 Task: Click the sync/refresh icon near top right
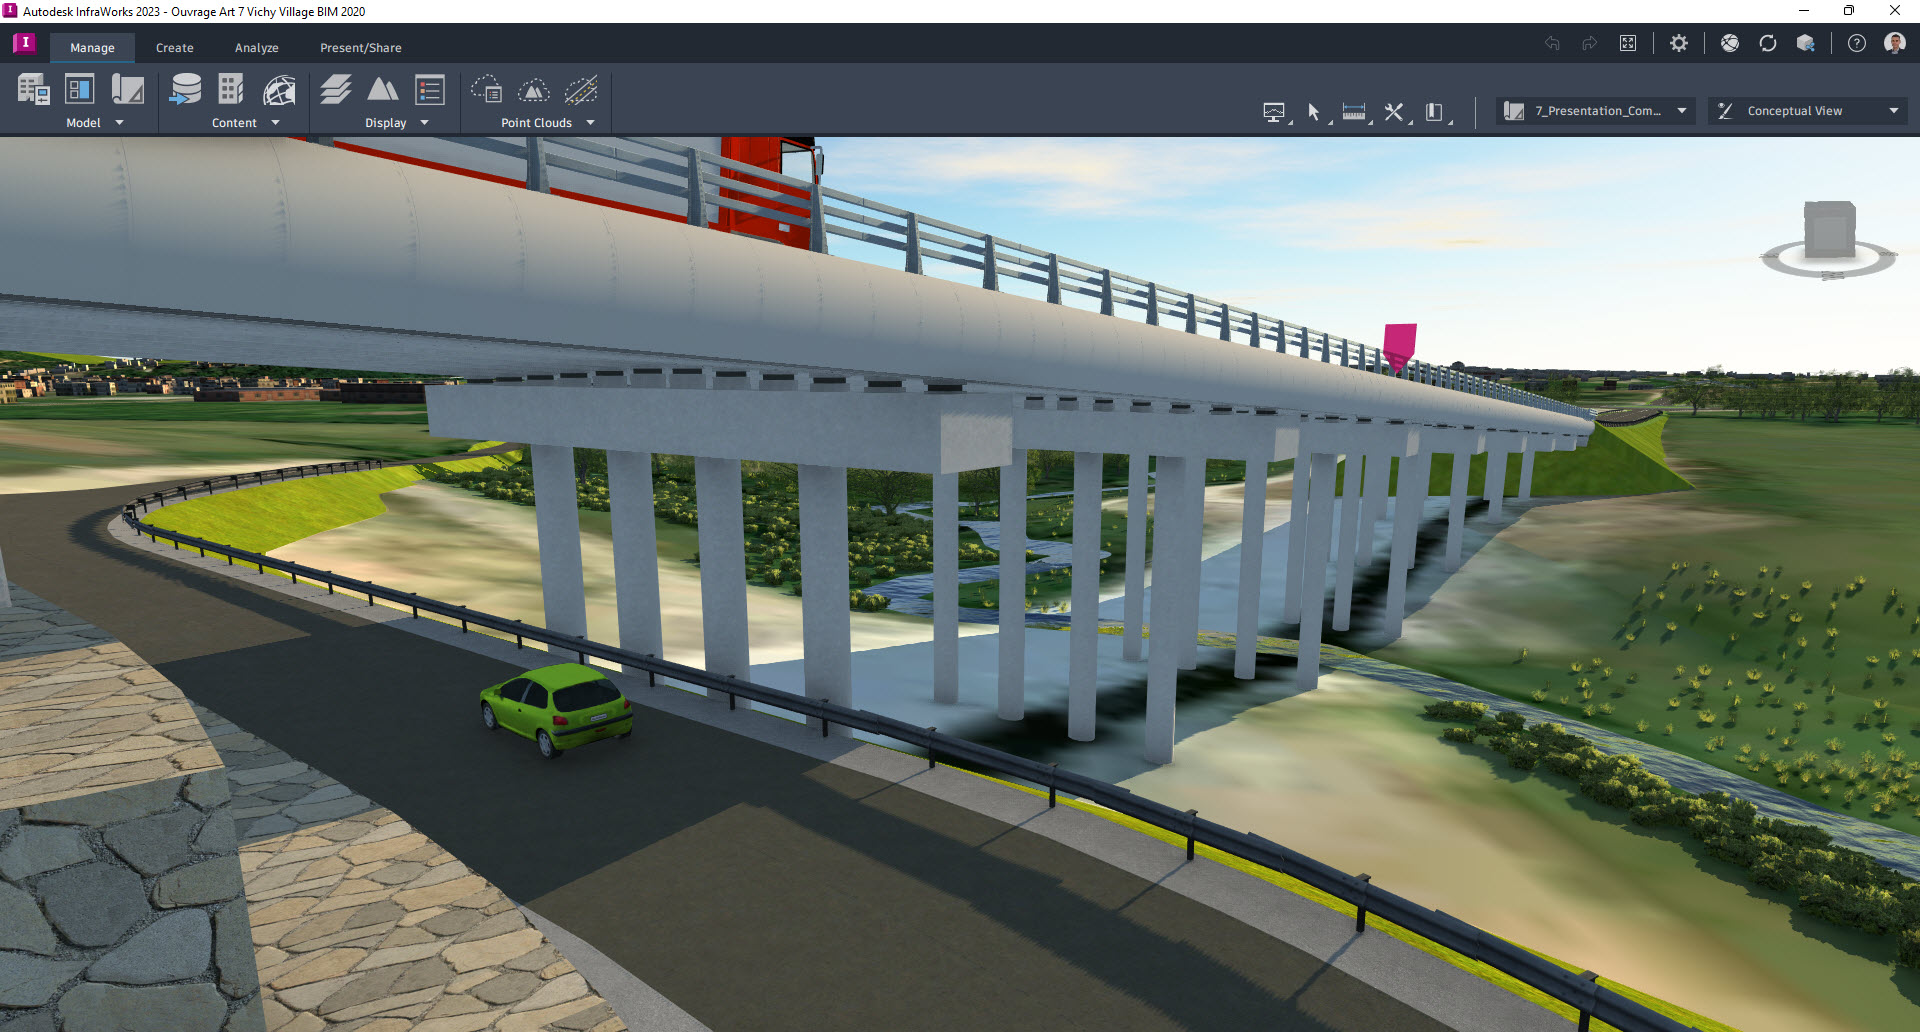[x=1768, y=43]
